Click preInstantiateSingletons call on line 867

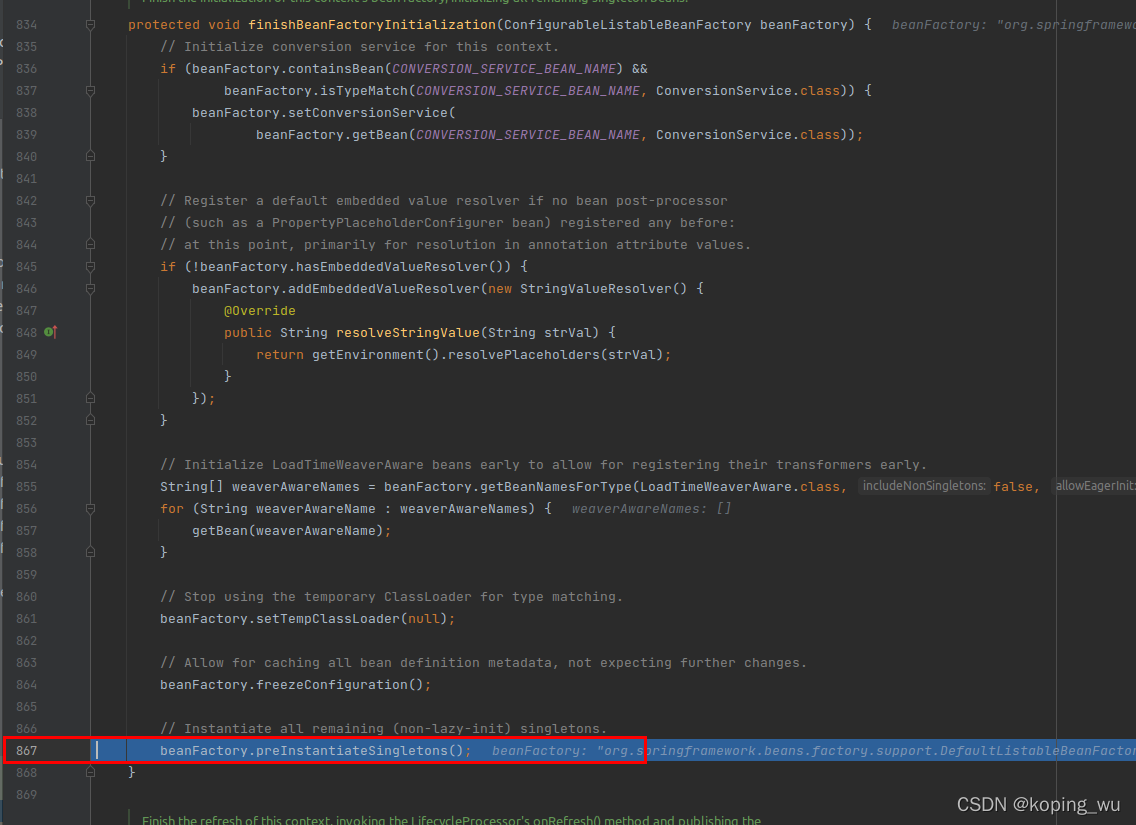coord(352,750)
